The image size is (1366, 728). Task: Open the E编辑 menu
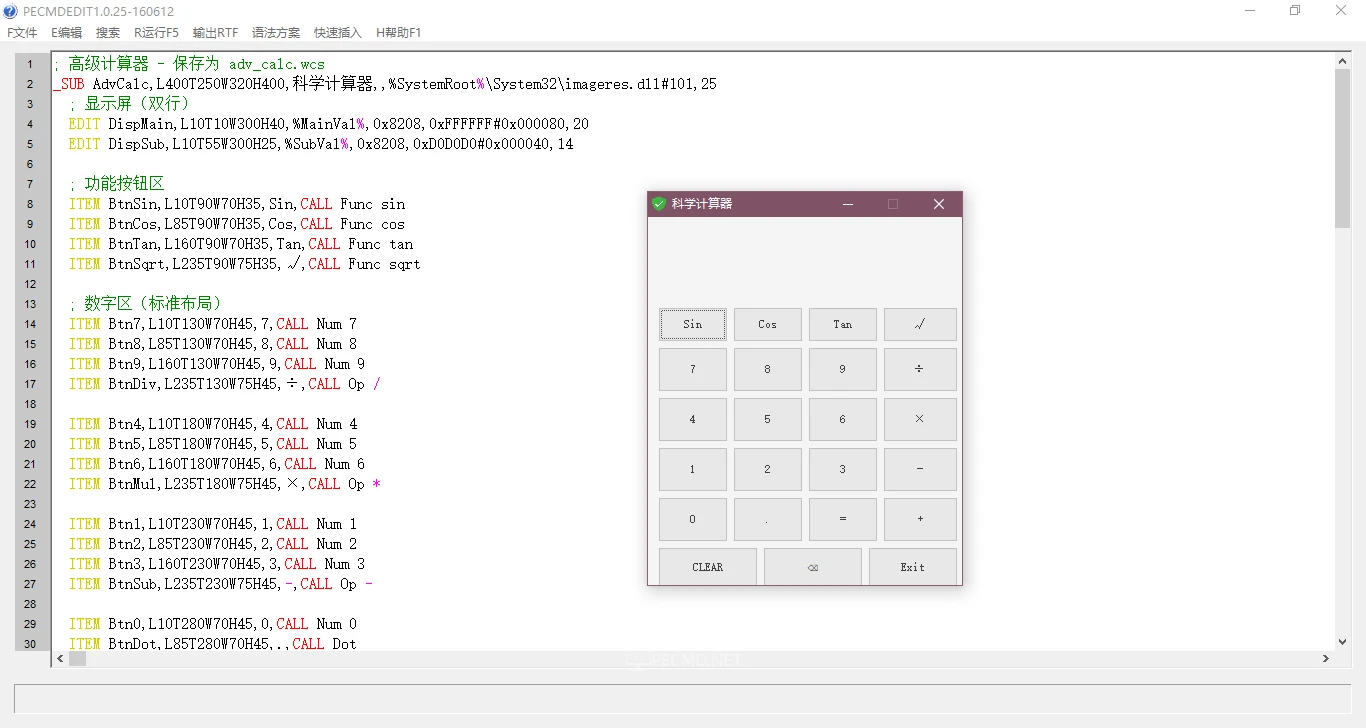(65, 32)
